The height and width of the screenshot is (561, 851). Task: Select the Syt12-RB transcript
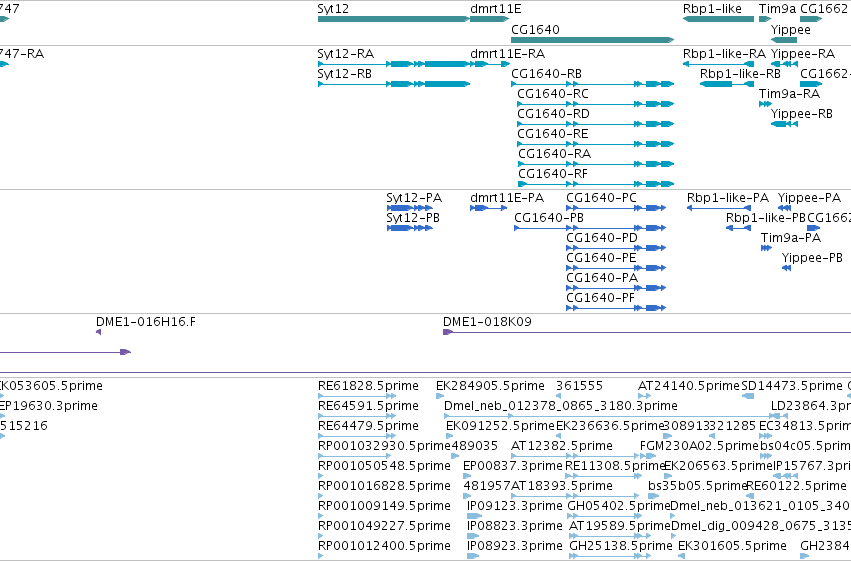tap(393, 84)
